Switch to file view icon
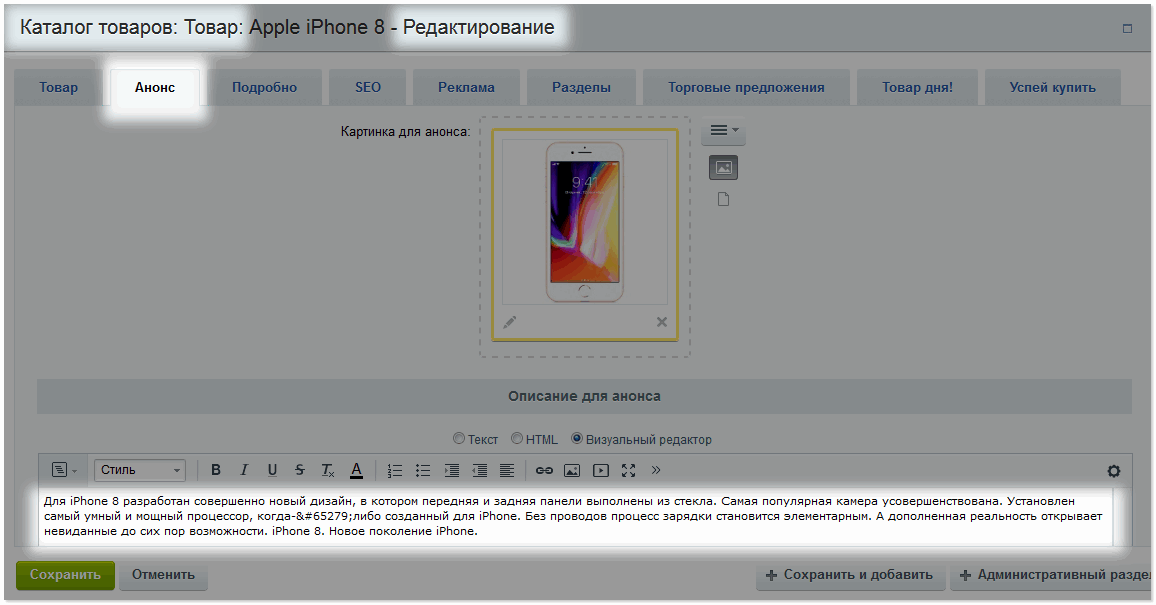1156x605 pixels. coord(723,200)
